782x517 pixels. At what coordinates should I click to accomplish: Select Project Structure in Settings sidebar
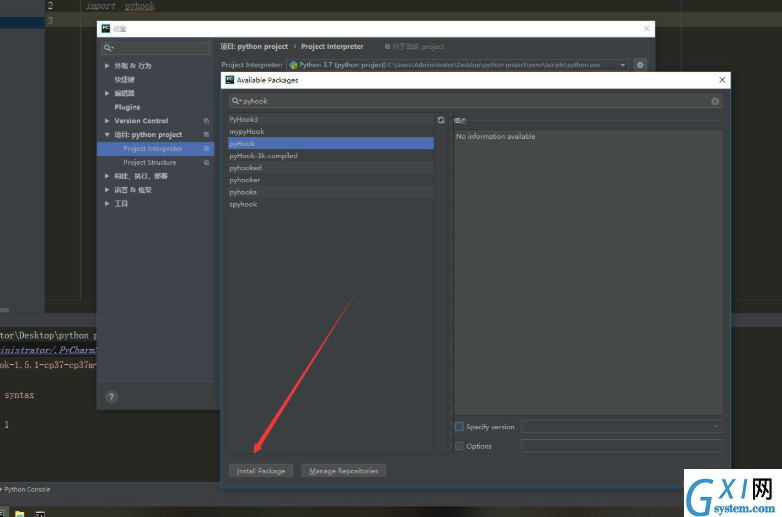(150, 163)
